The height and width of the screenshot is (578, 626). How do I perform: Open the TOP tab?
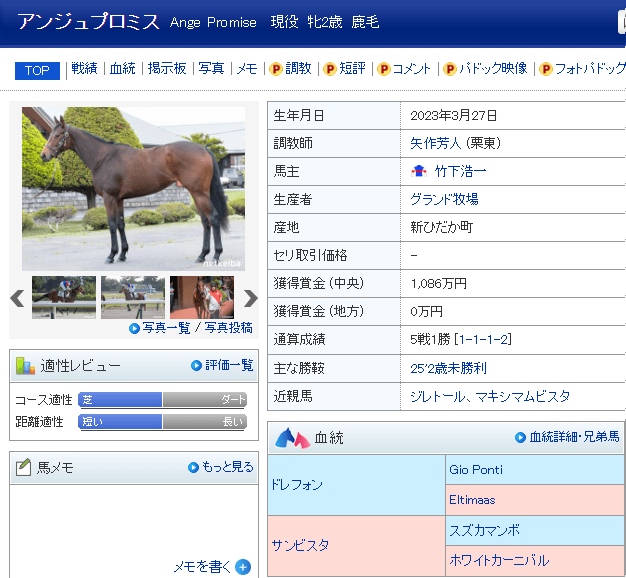37,71
